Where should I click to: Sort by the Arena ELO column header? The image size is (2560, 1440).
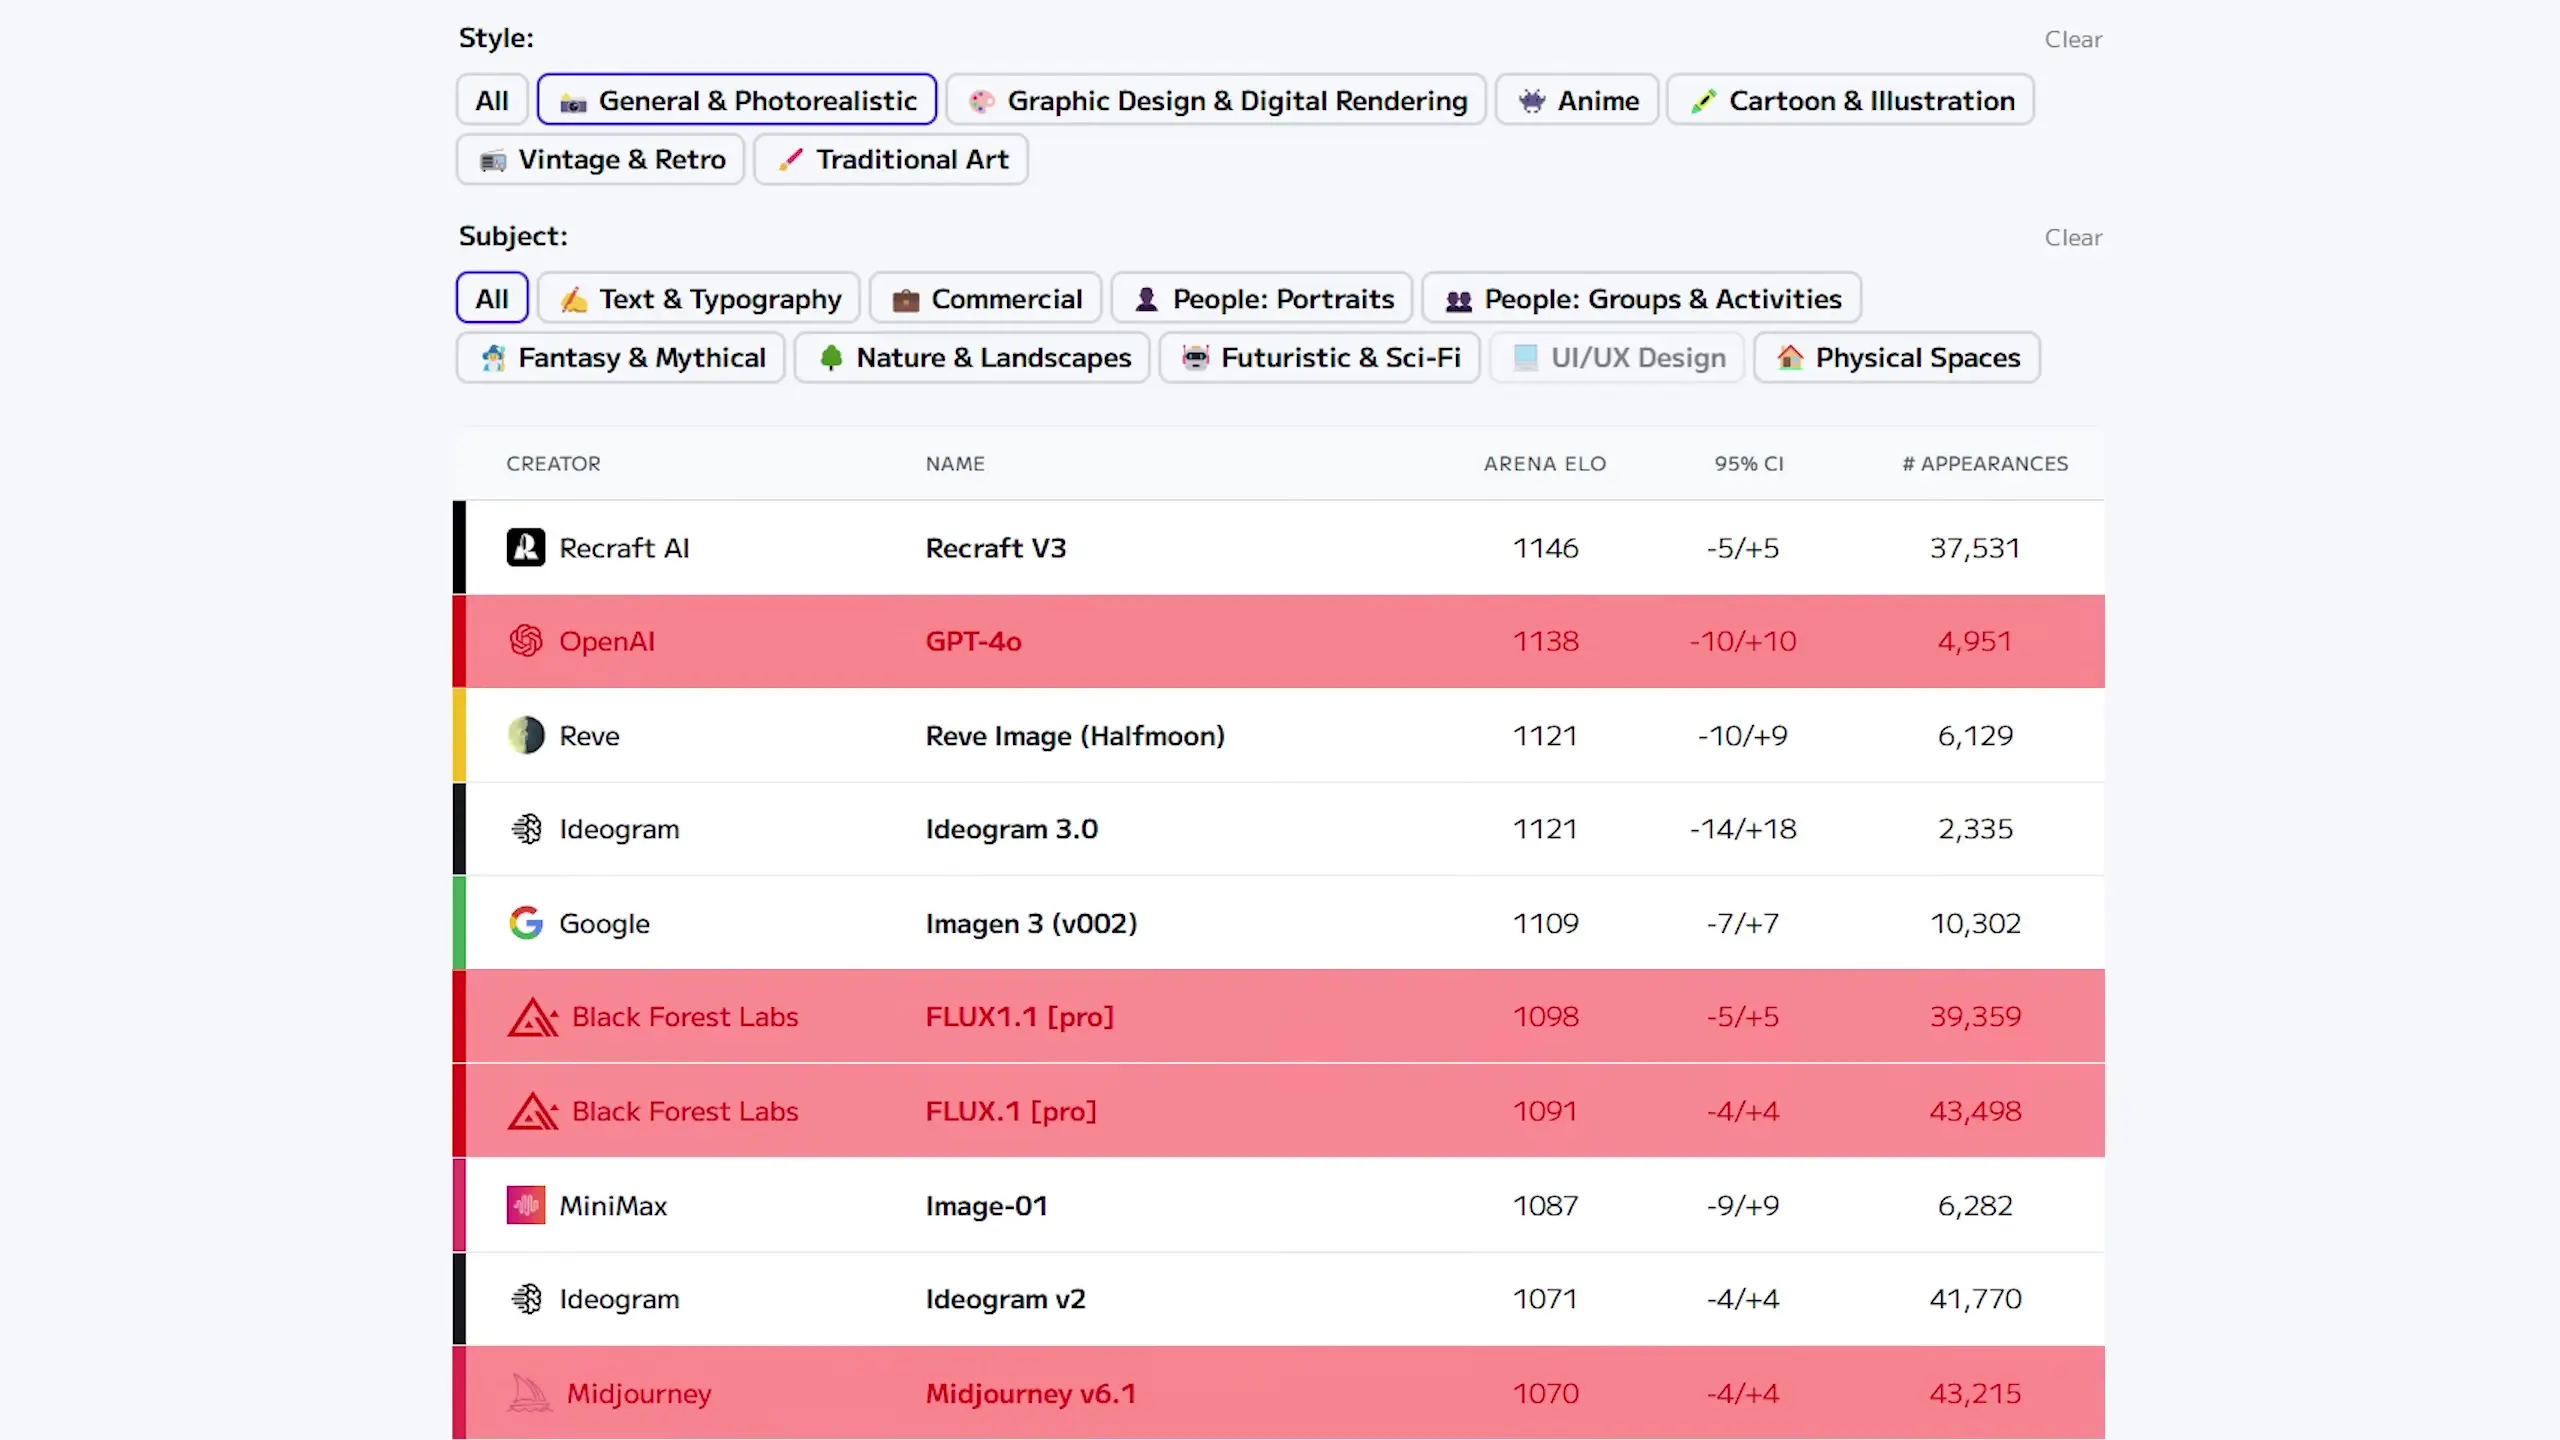(1545, 463)
